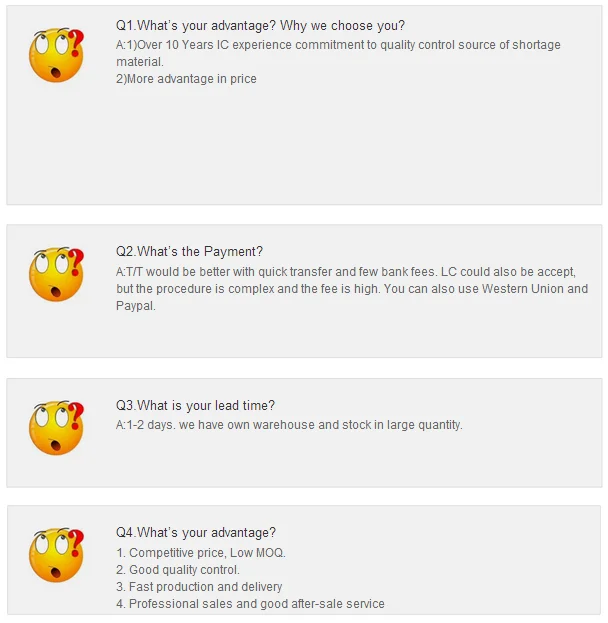Click the question-mark emoji next to Q2
The width and height of the screenshot is (608, 623).
(56, 274)
